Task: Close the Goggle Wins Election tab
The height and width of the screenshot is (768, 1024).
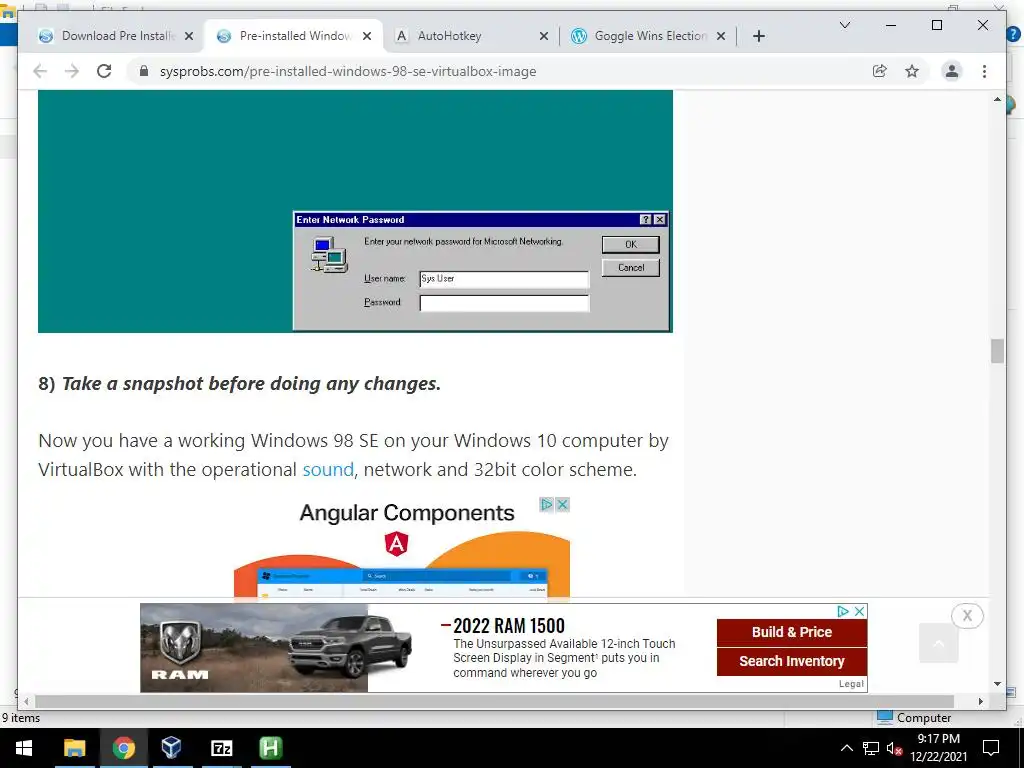Action: 721,36
